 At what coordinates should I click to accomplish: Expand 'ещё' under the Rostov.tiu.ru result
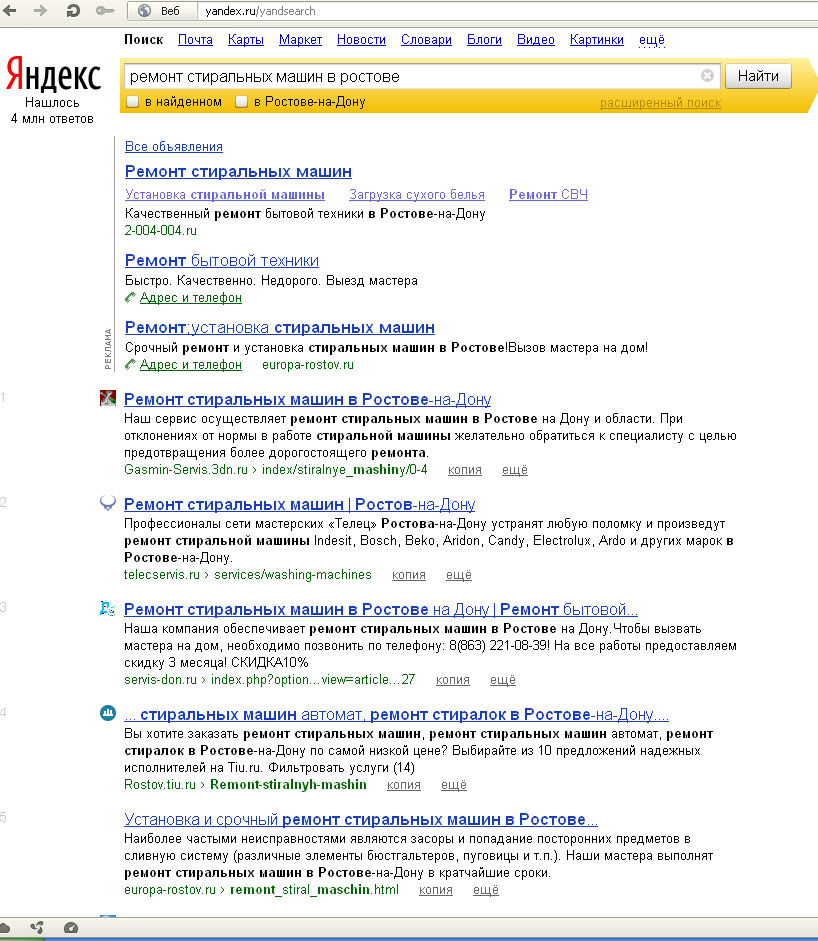pos(454,785)
